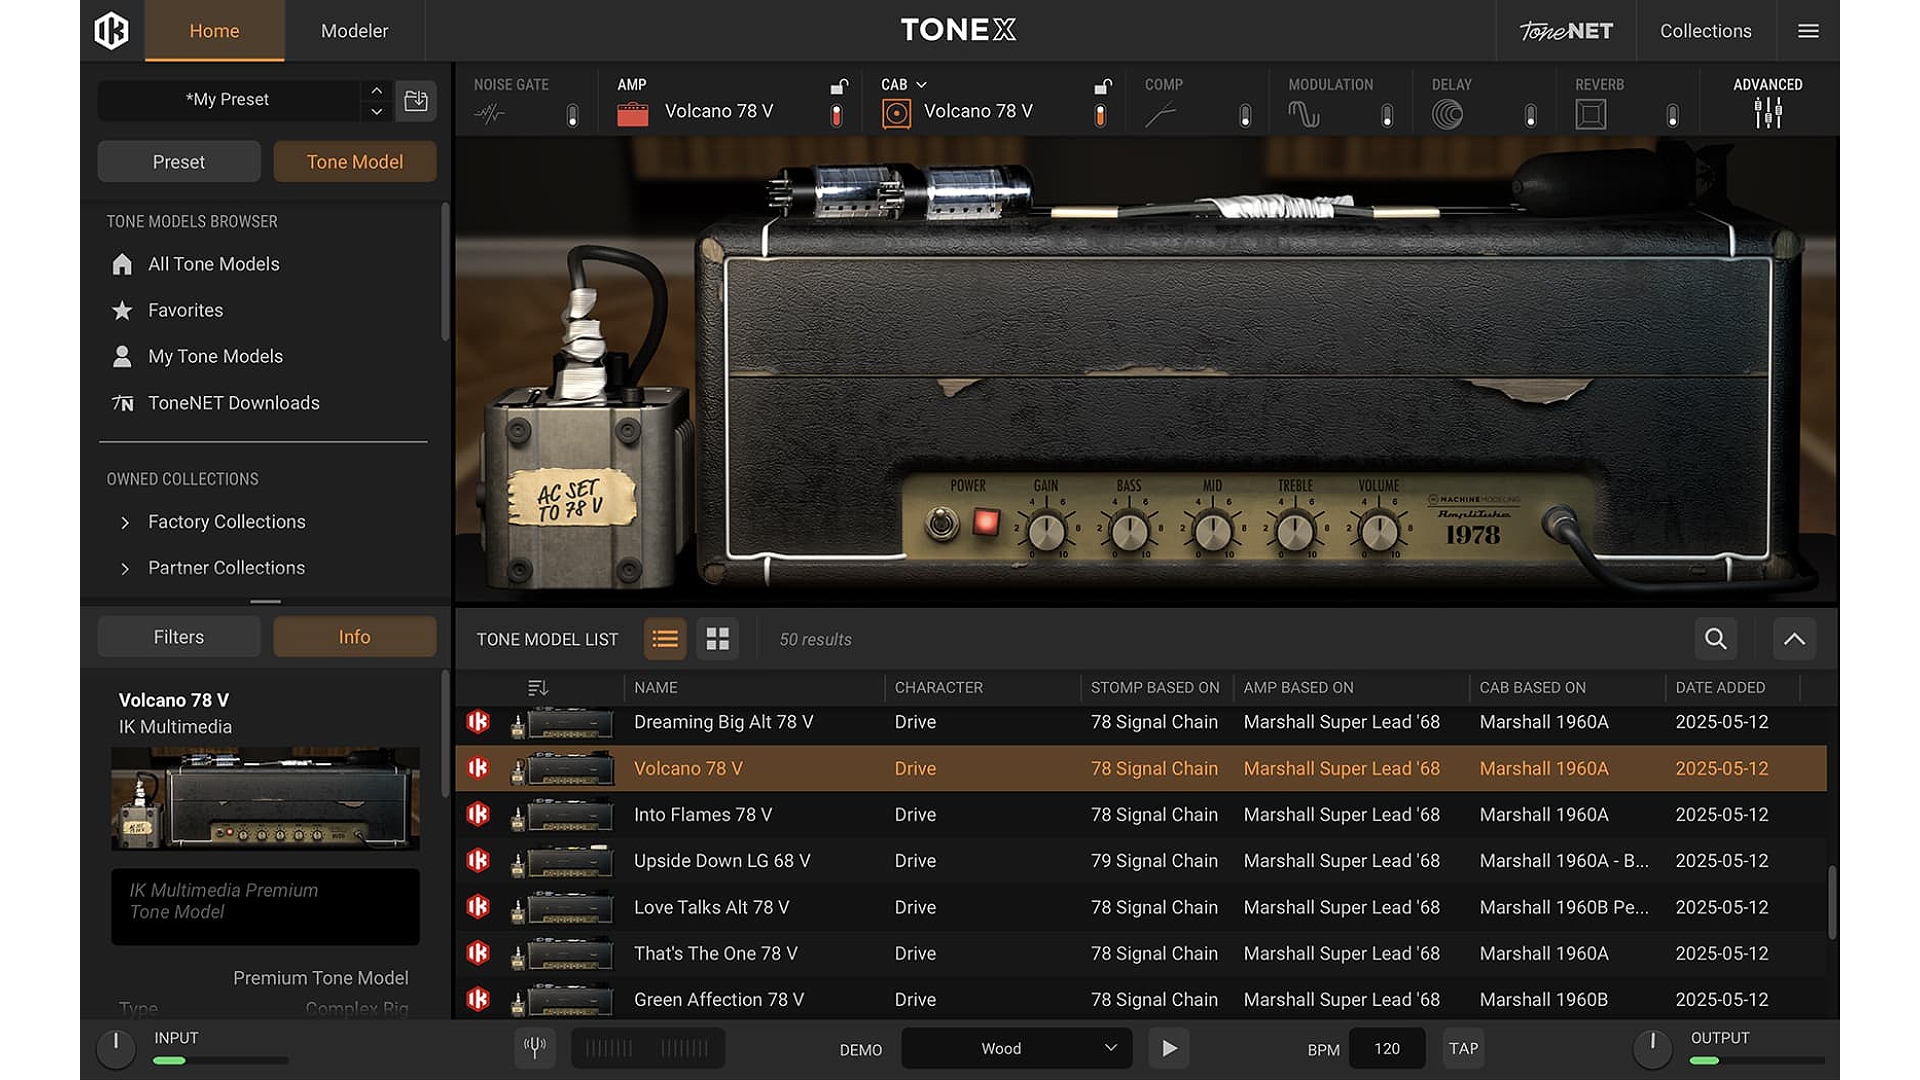Screen dimensions: 1920x1080
Task: Show the Filters panel
Action: coord(179,637)
